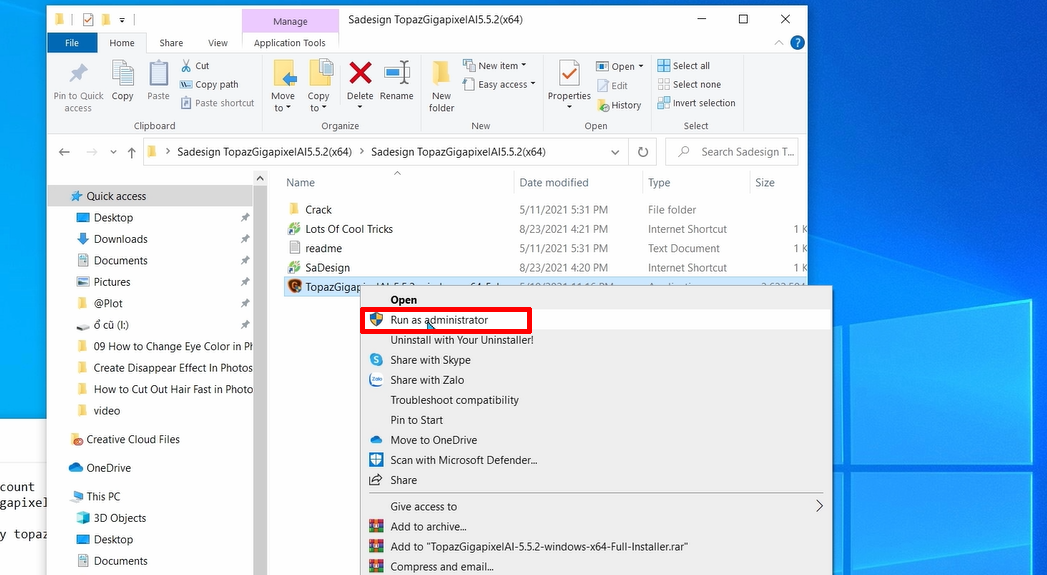Screen dimensions: 1047x575
Task: Click Share with Skype menu entry
Action: pos(430,360)
